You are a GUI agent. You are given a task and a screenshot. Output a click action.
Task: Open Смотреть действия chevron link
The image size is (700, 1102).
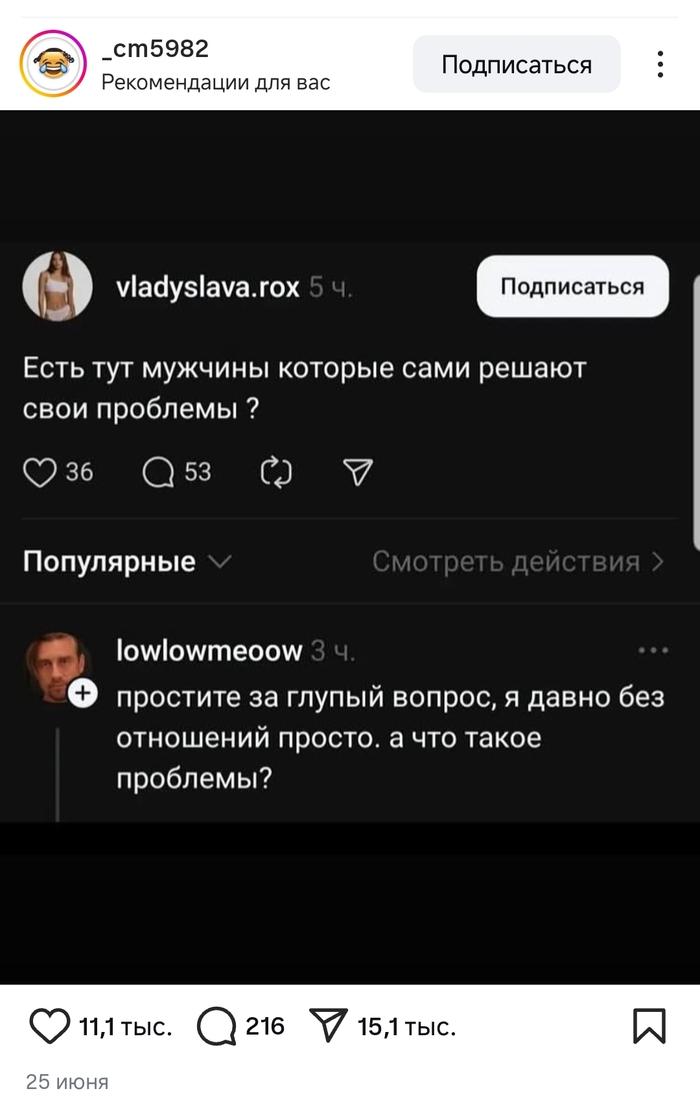(519, 562)
